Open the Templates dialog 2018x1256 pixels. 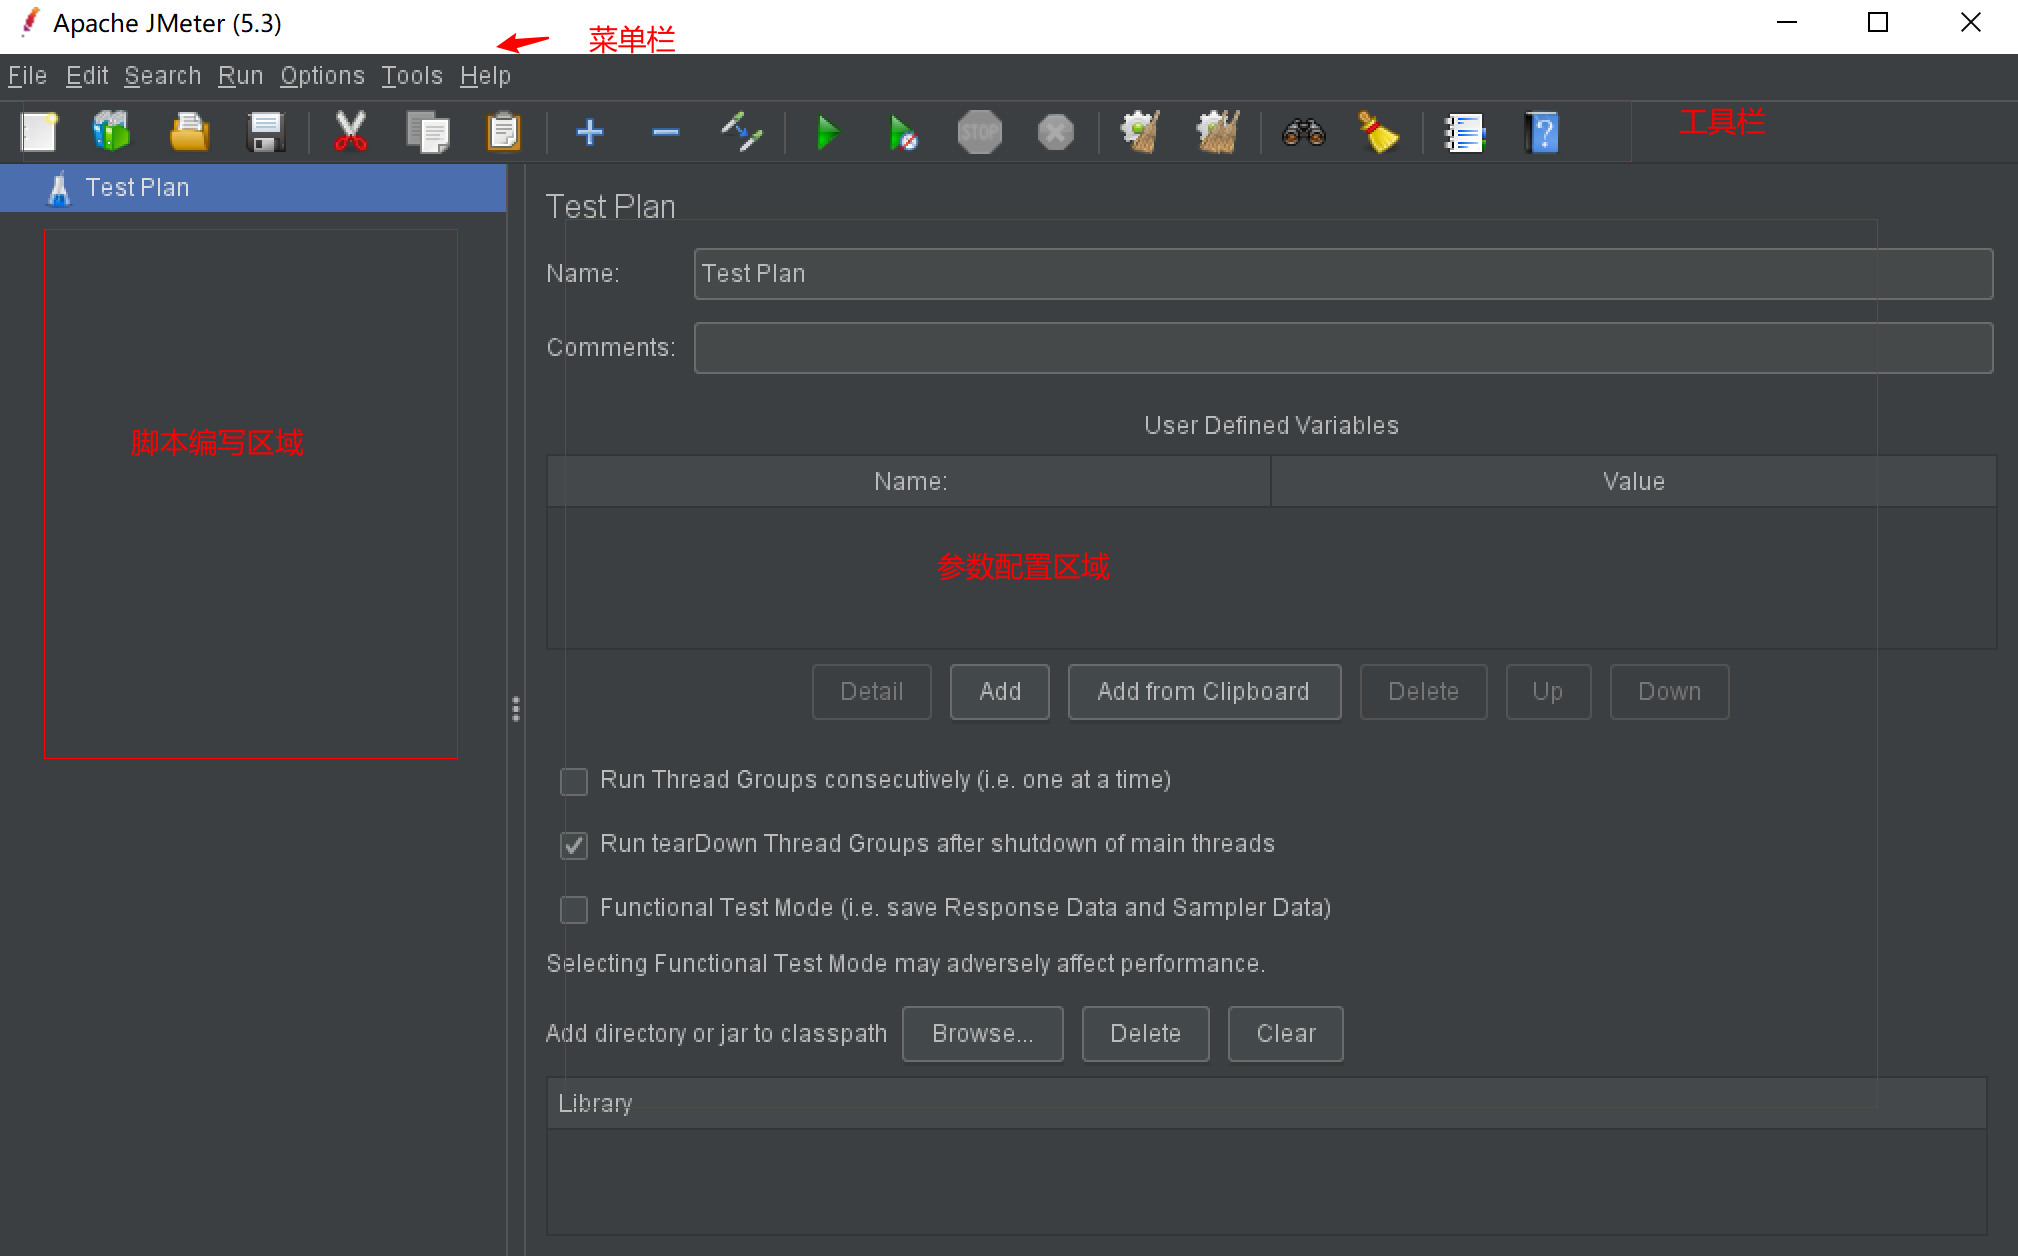(112, 131)
